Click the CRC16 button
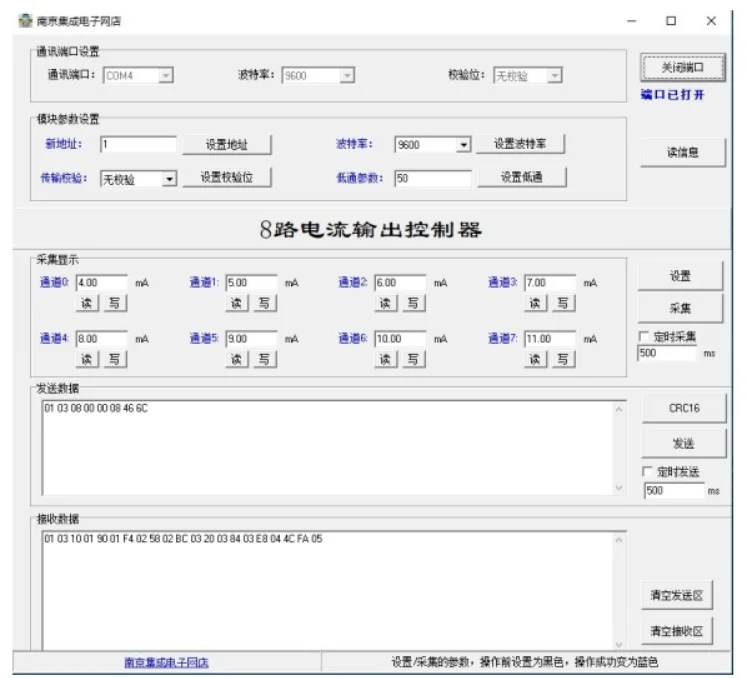This screenshot has width=748, height=678. pyautogui.click(x=684, y=408)
